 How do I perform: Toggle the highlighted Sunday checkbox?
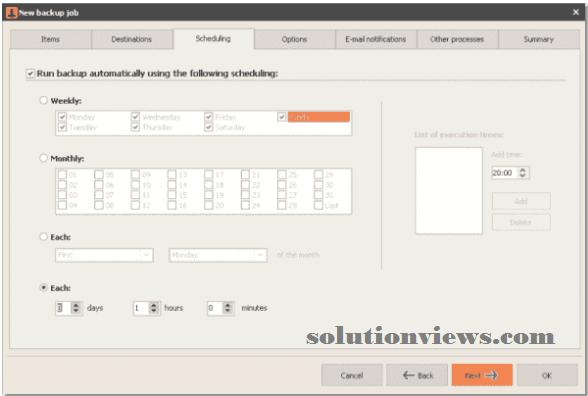[282, 117]
